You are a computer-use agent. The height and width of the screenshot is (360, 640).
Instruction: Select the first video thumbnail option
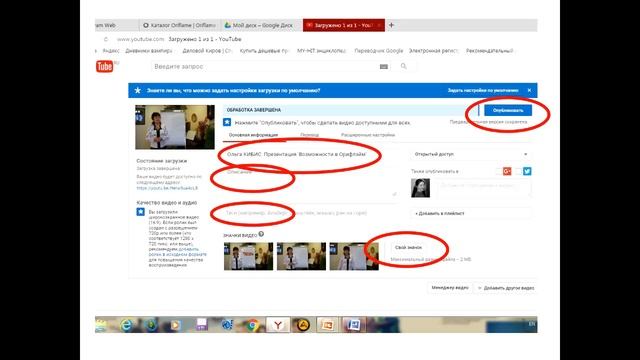(249, 256)
